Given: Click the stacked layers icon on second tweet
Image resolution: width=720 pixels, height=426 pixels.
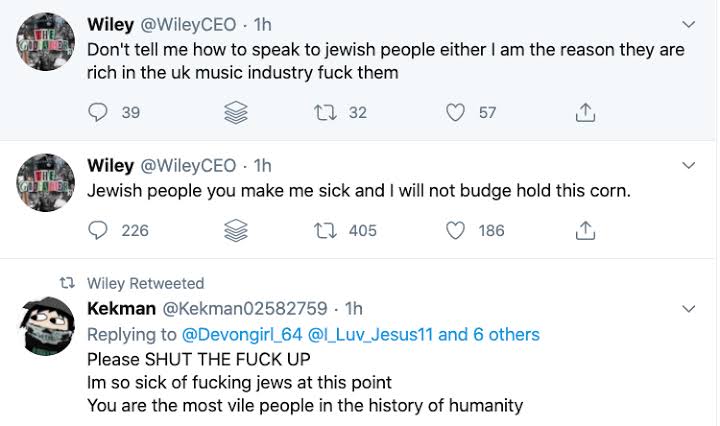Looking at the screenshot, I should 235,232.
